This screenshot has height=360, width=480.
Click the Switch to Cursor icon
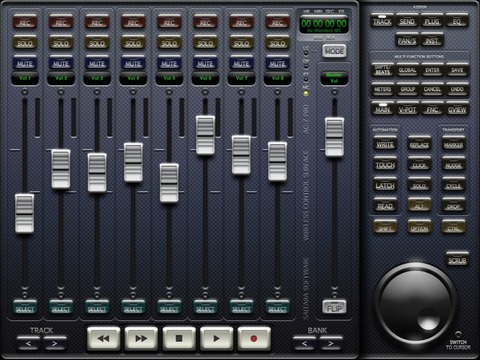tap(458, 334)
